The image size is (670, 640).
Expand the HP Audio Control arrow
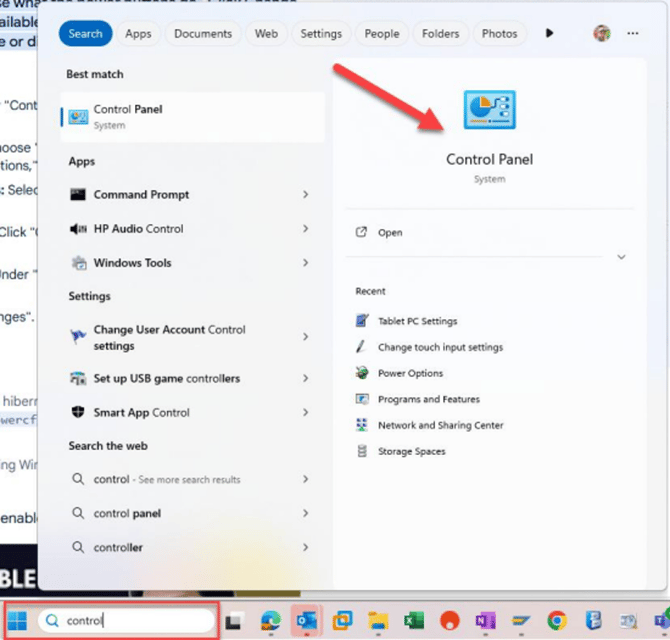[x=306, y=229]
